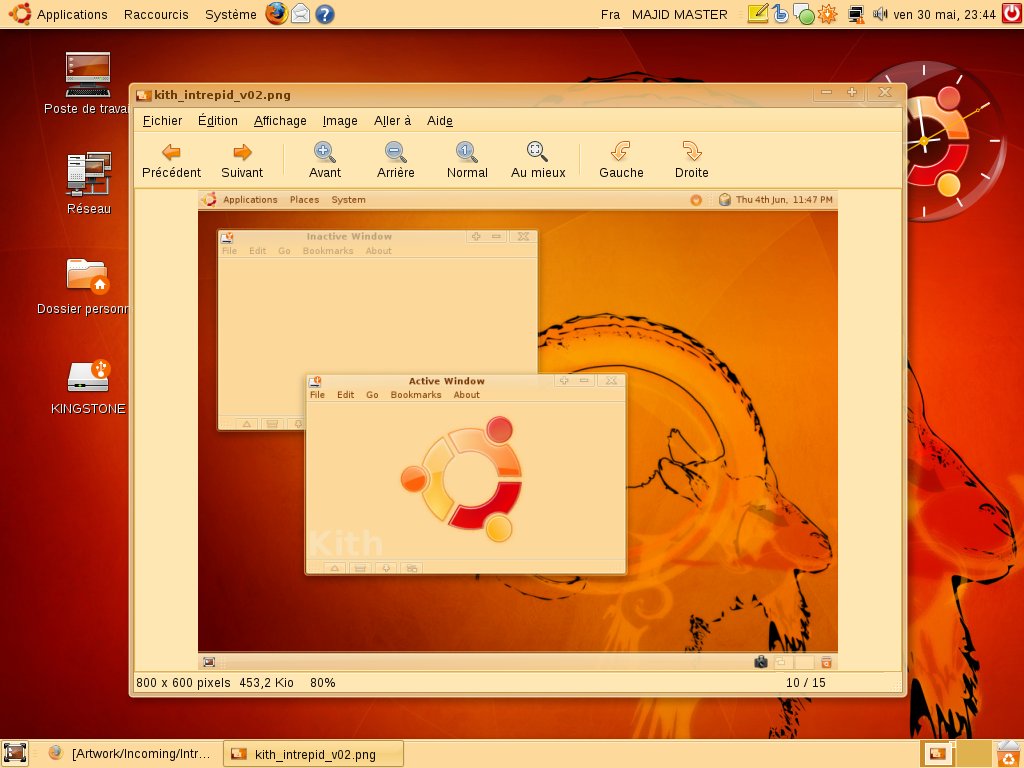Switch to the Artwork/Incoming/Intr… Firefox task
This screenshot has width=1024, height=768.
pos(129,754)
